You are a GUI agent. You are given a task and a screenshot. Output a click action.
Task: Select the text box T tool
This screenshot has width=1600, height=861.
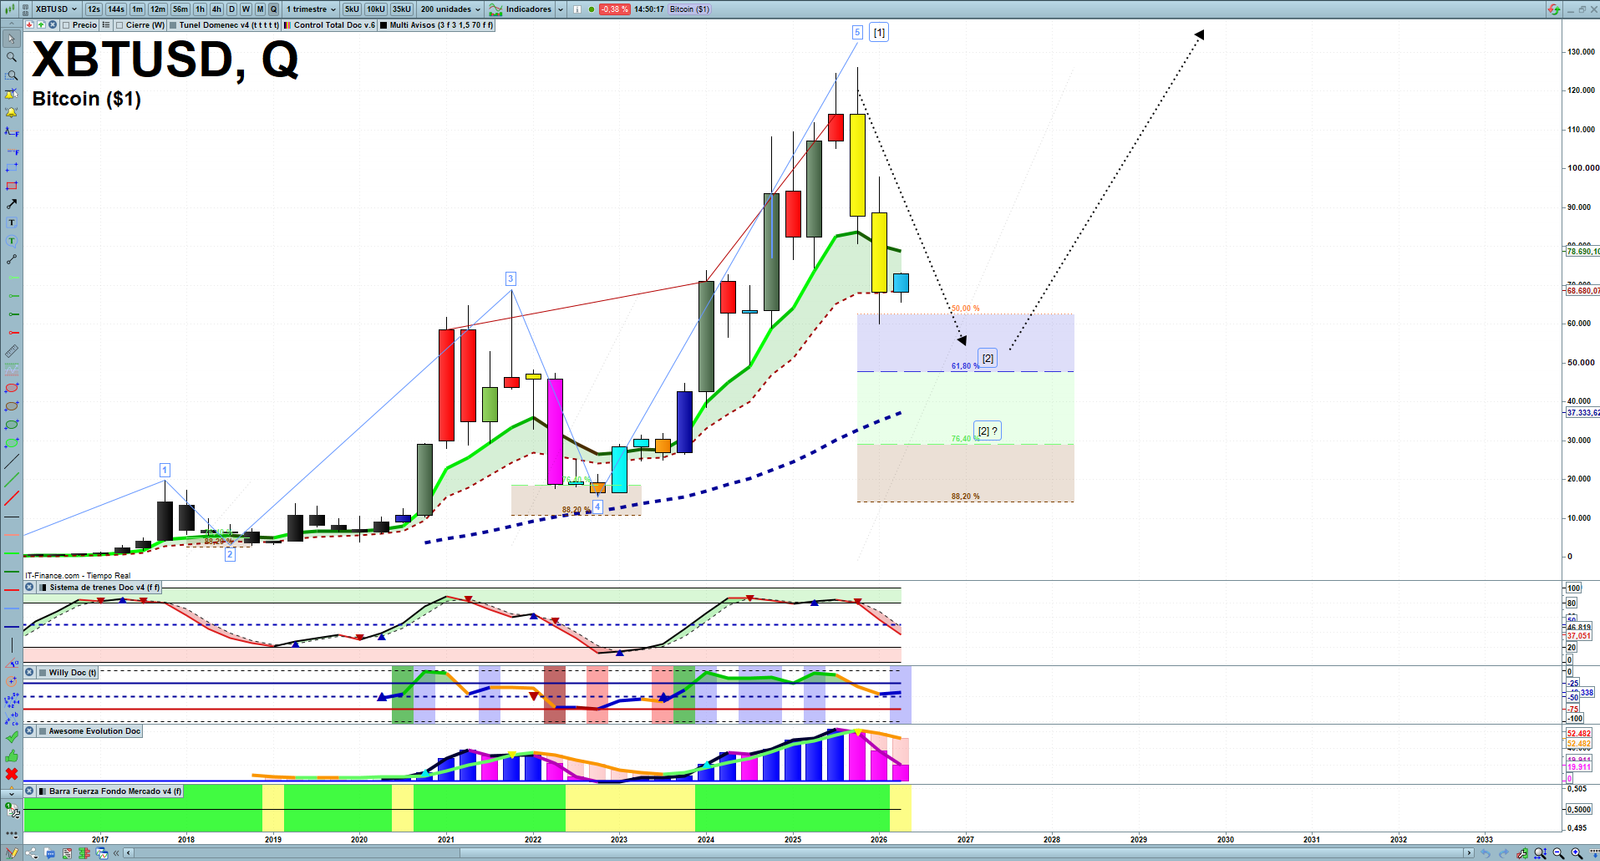tap(11, 223)
